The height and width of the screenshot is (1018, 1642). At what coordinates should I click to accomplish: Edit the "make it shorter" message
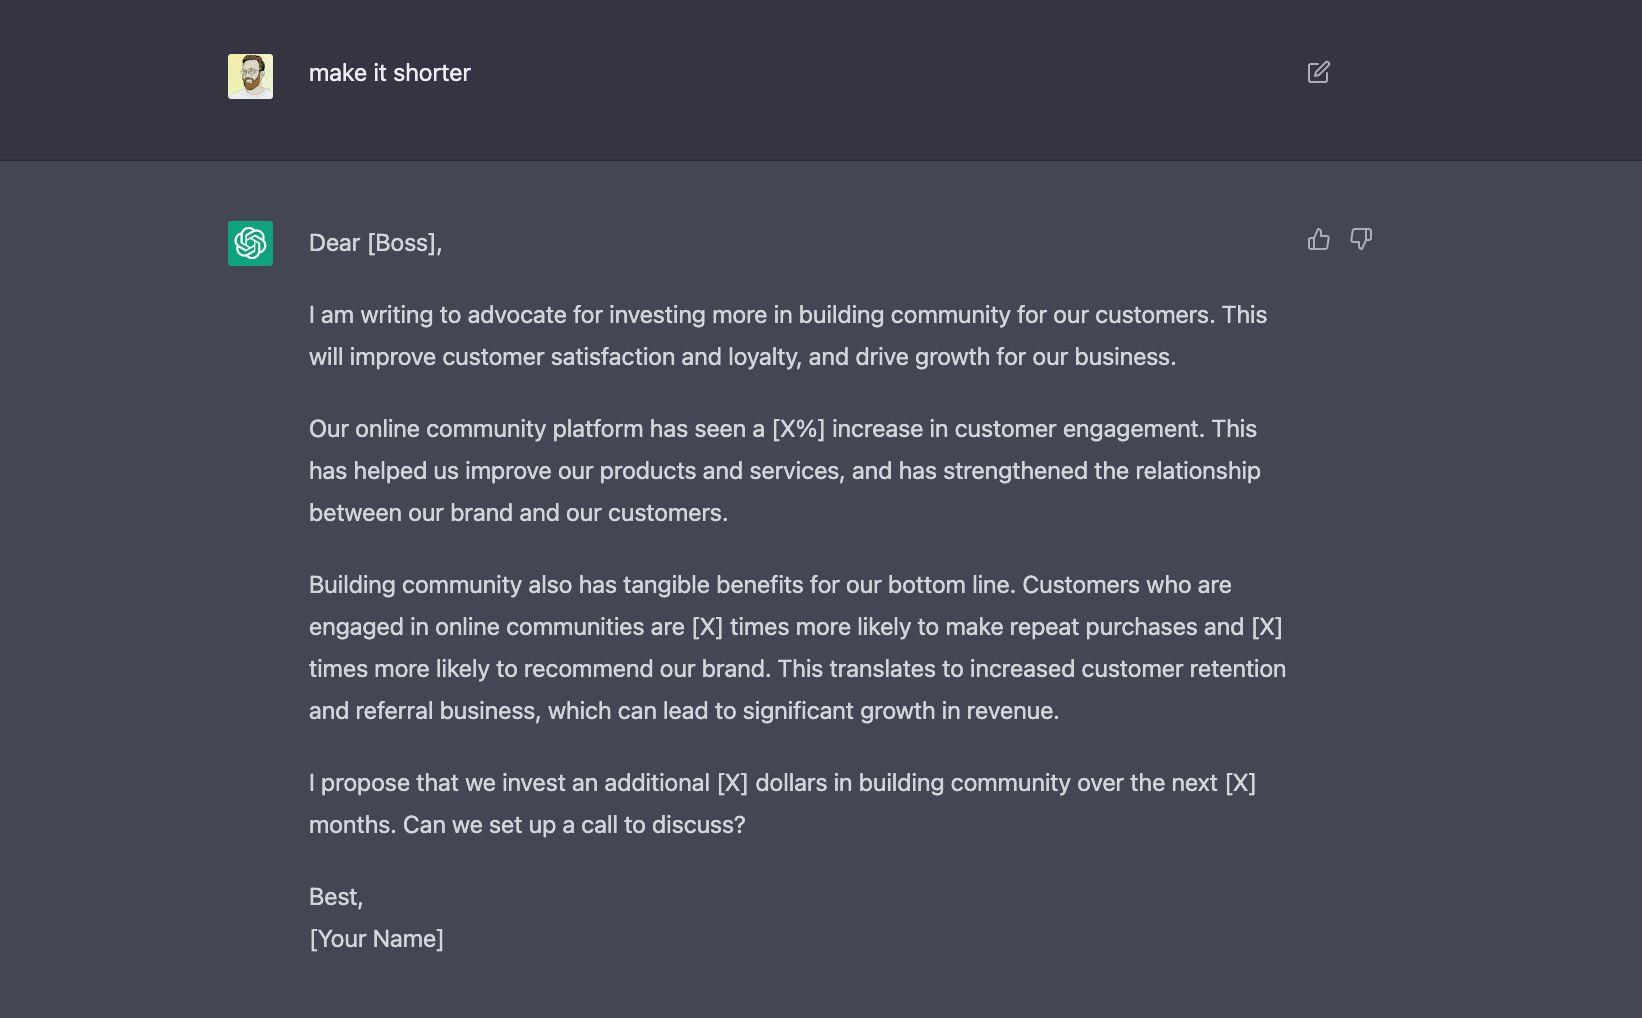coord(1318,72)
